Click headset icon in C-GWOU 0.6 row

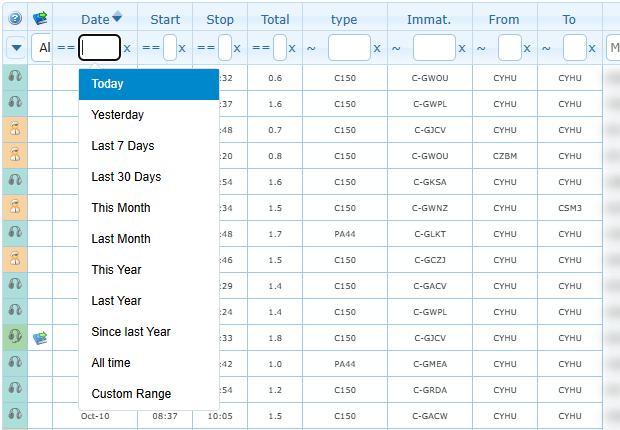click(x=15, y=76)
